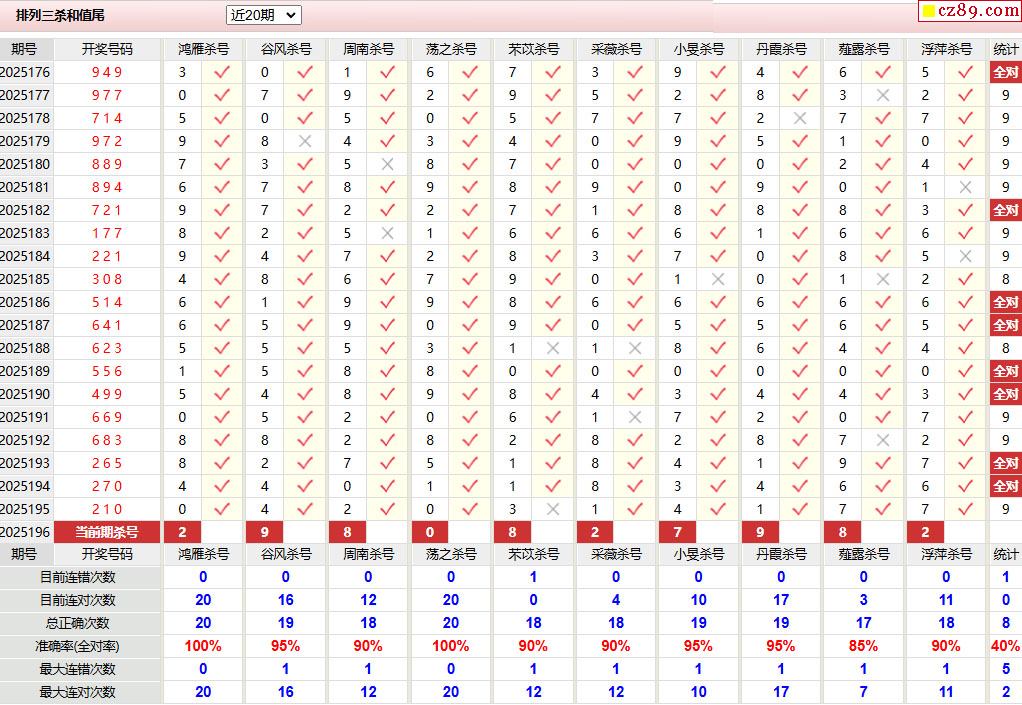Click the 总正确次数 row label
This screenshot has width=1022, height=705.
click(78, 623)
